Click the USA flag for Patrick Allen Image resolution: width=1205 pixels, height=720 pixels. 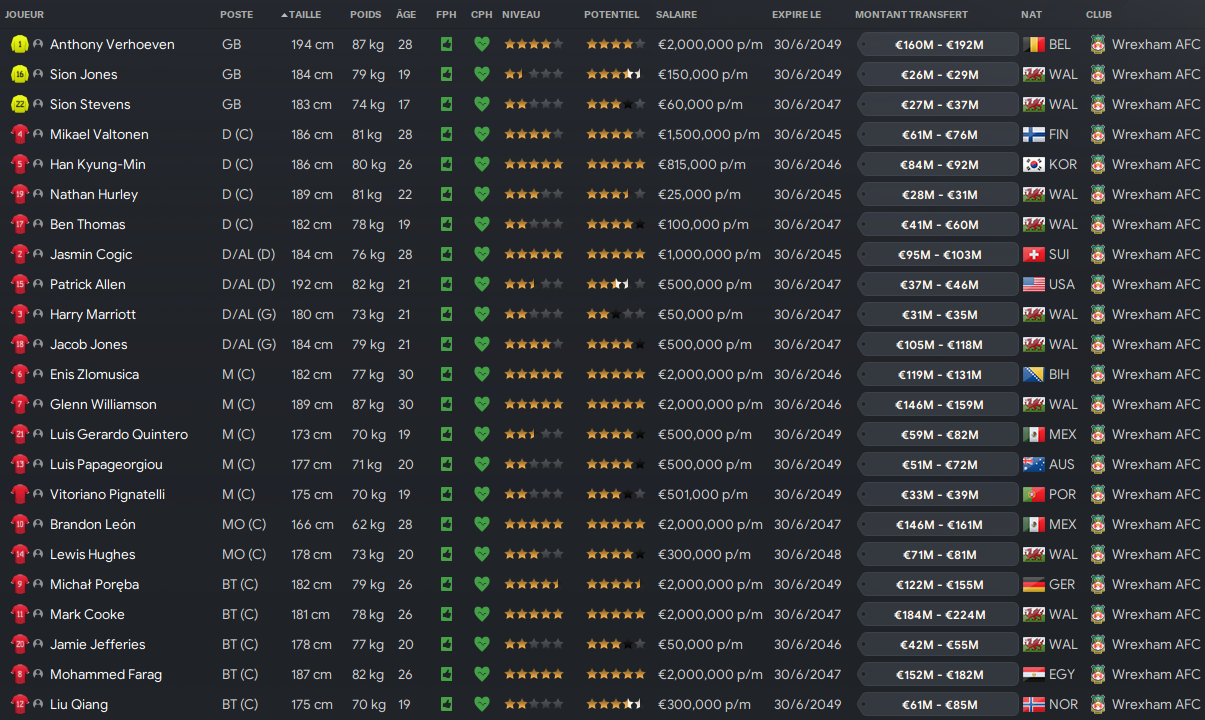coord(1034,284)
